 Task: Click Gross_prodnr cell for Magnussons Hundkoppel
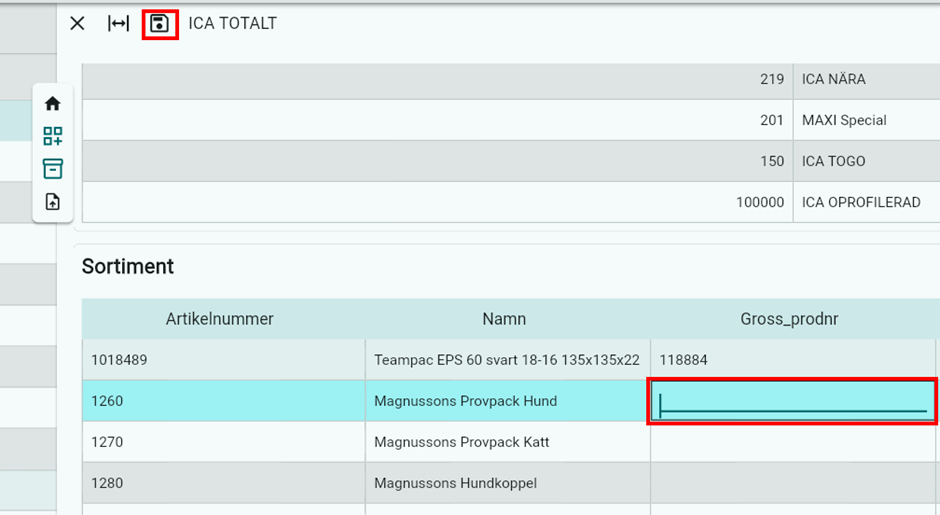pyautogui.click(x=793, y=483)
